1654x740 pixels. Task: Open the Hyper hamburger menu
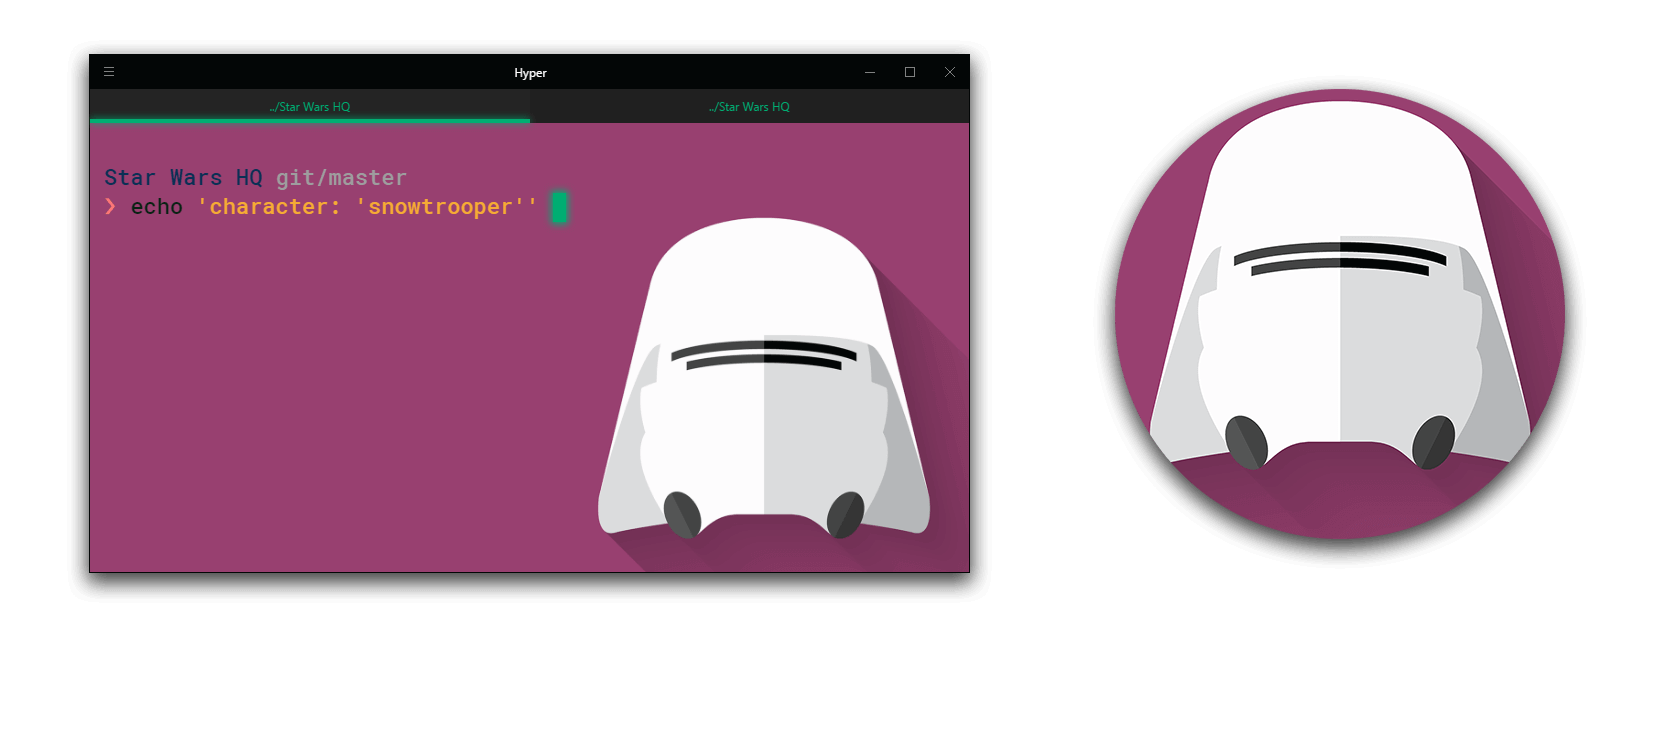(109, 72)
